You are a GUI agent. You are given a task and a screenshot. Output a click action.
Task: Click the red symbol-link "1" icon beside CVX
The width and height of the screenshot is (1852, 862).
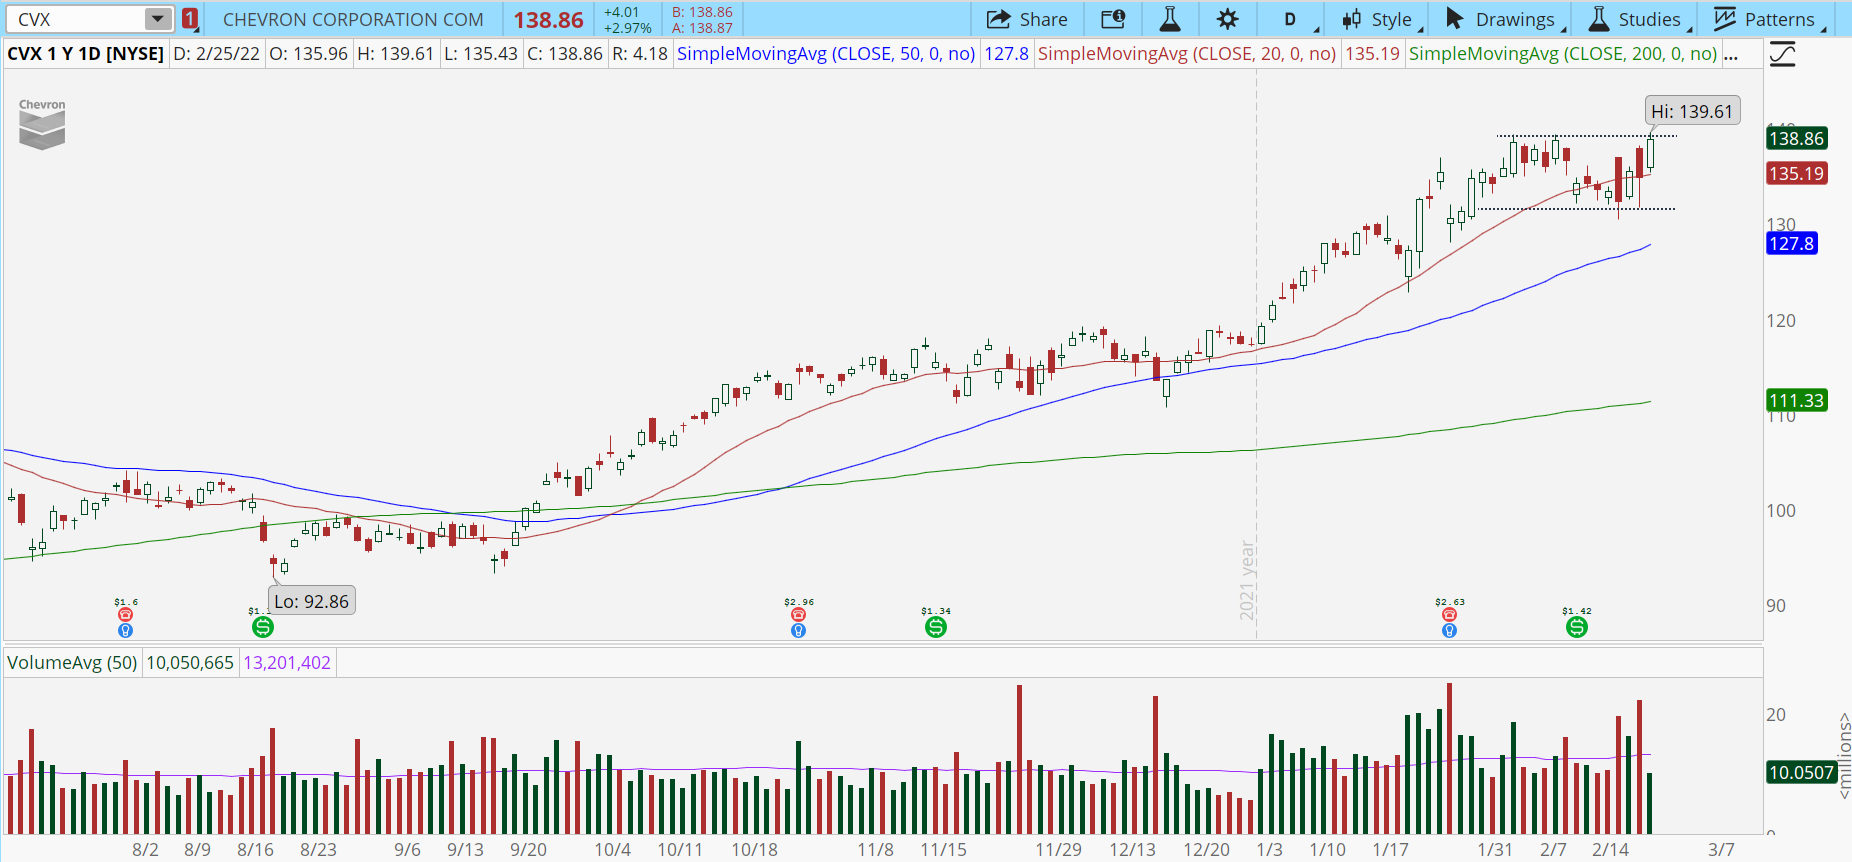190,19
